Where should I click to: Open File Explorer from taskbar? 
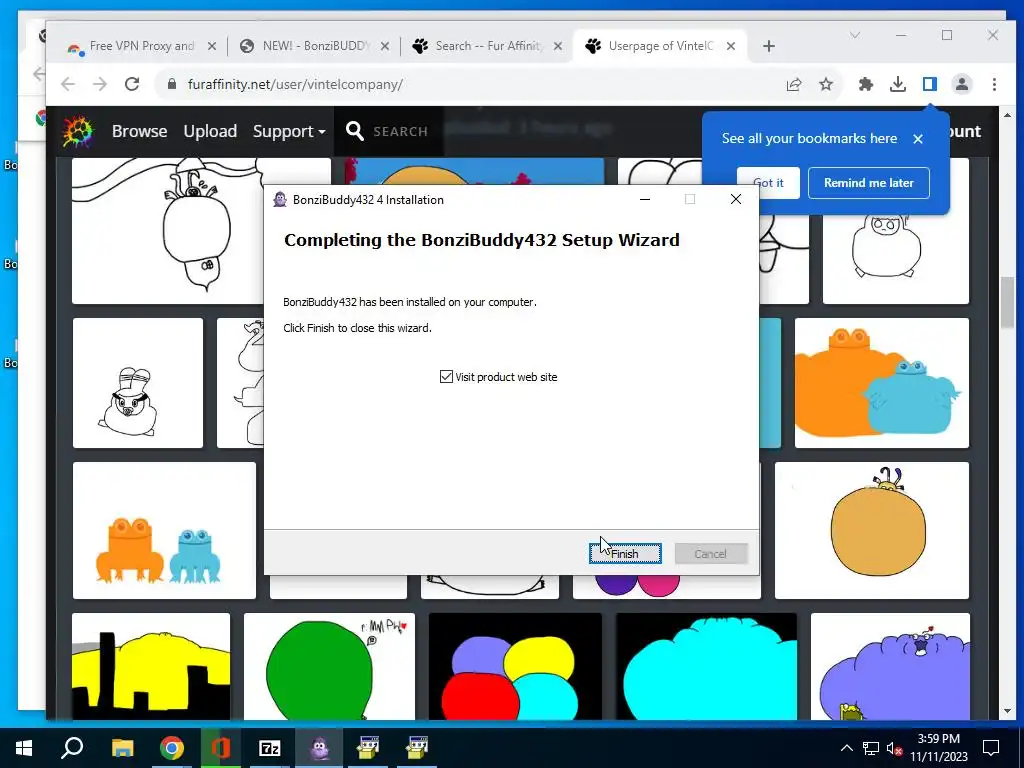pyautogui.click(x=122, y=748)
